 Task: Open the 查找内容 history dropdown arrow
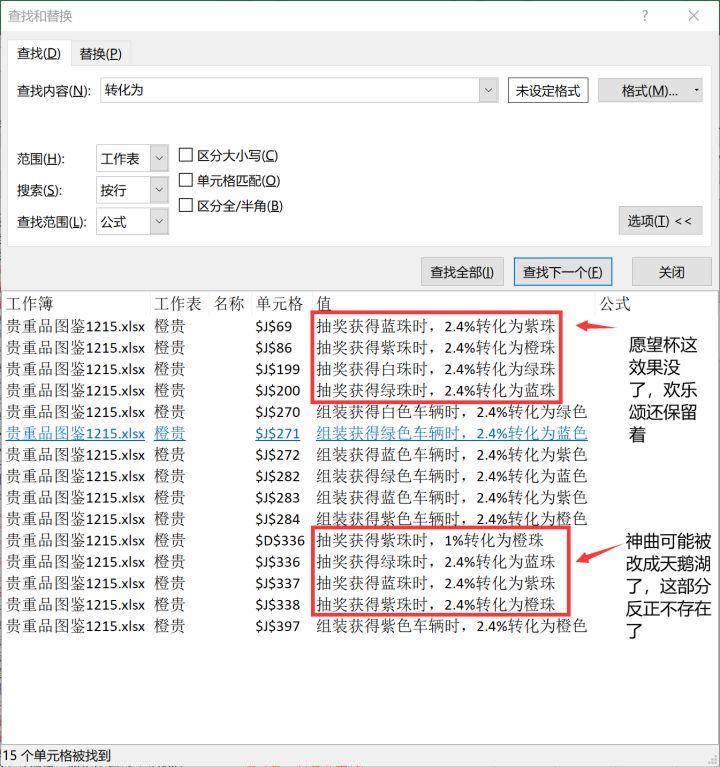coord(488,90)
